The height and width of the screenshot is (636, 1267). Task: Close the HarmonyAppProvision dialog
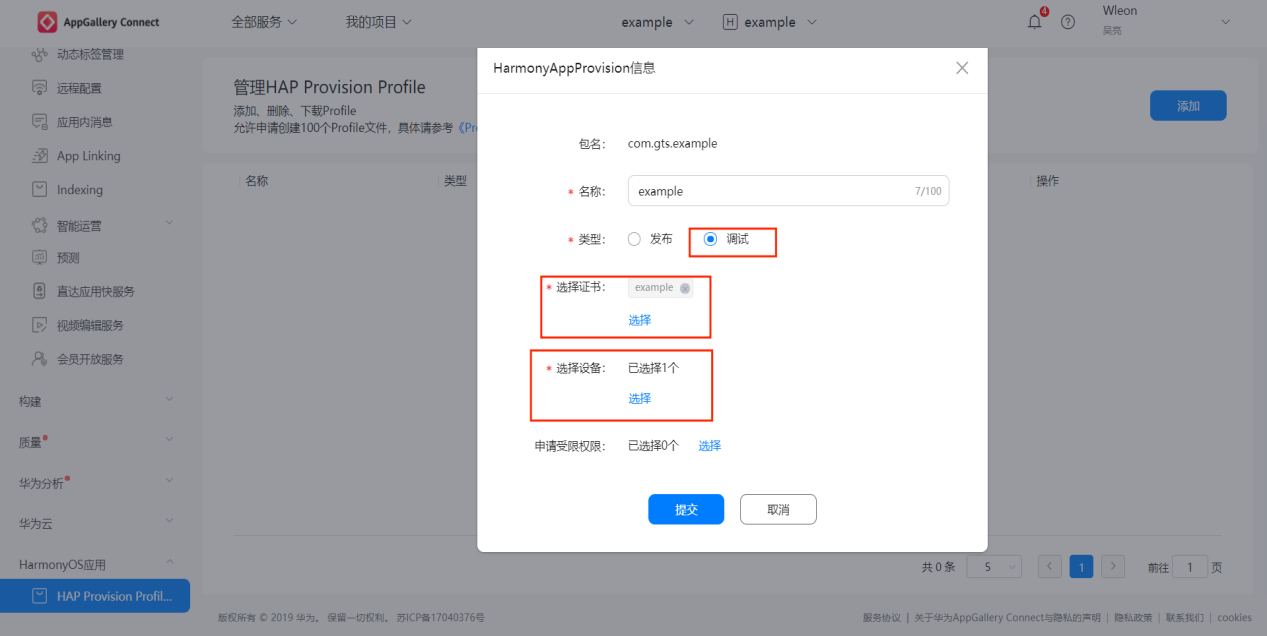pyautogui.click(x=962, y=68)
